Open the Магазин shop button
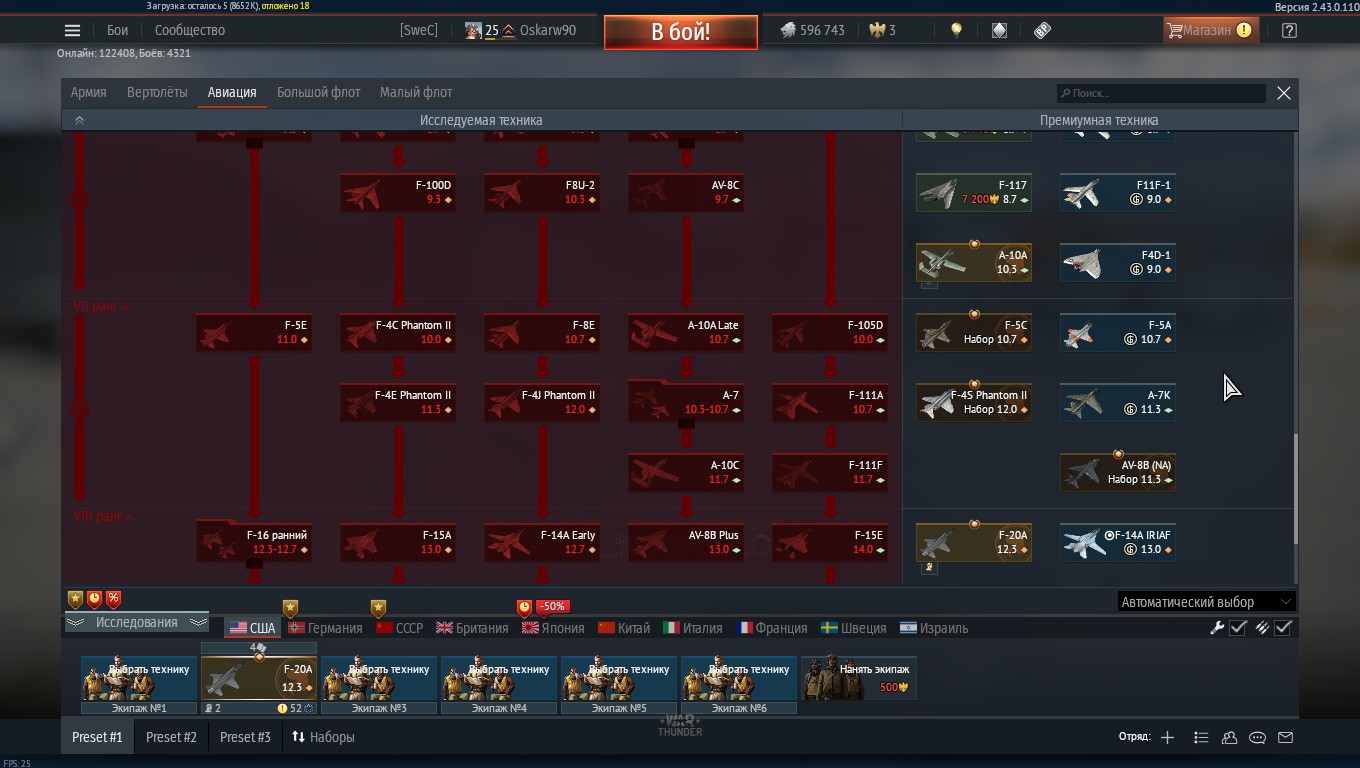Viewport: 1360px width, 768px height. click(1209, 30)
